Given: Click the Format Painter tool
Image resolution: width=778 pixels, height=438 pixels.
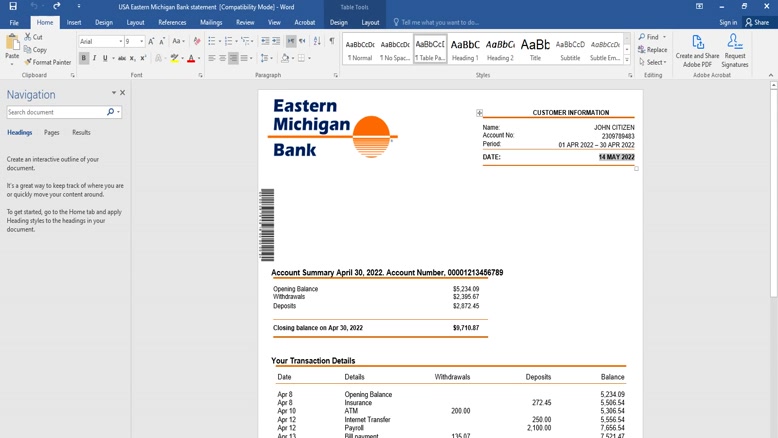Looking at the screenshot, I should 50,62.
